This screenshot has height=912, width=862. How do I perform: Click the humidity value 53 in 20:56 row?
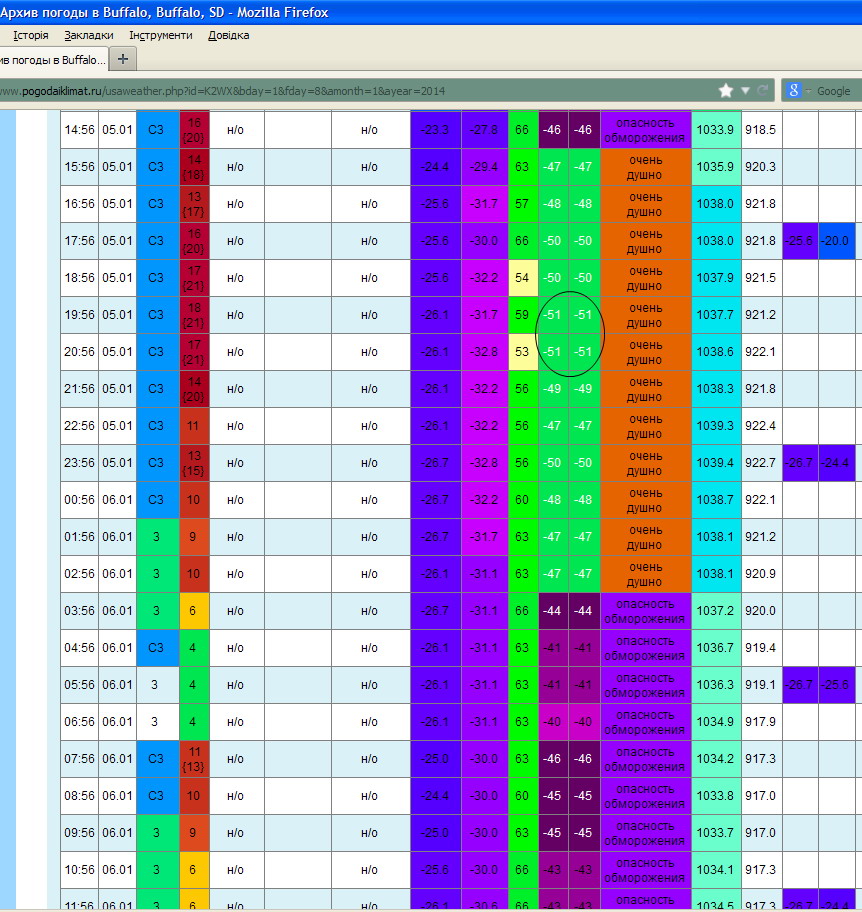[x=522, y=352]
